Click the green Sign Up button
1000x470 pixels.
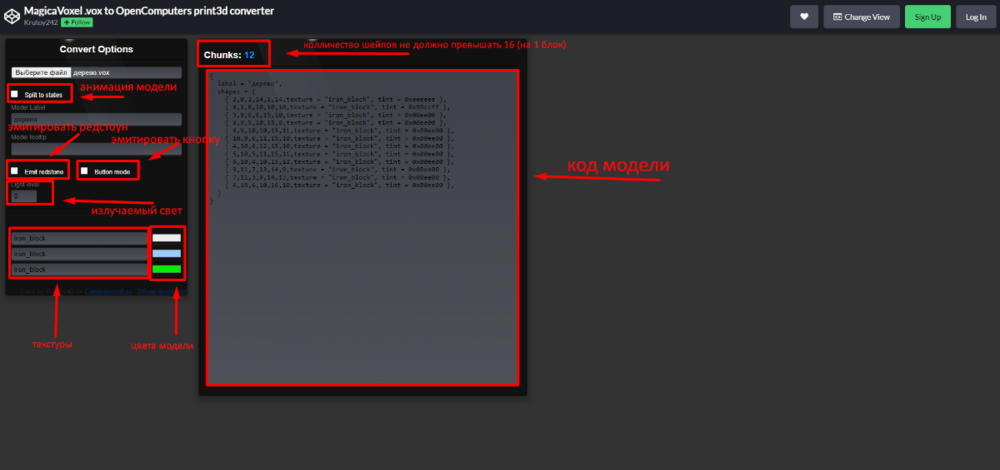[927, 16]
